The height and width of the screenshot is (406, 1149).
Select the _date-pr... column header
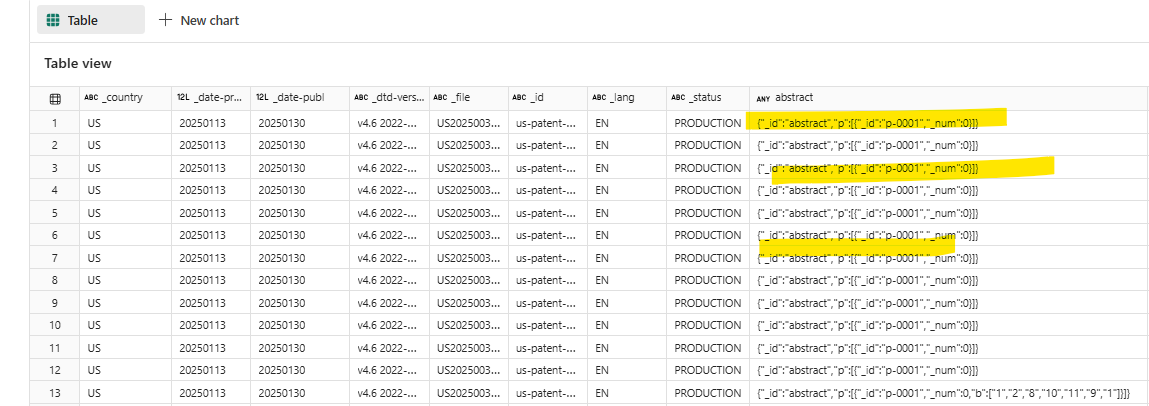coord(210,97)
